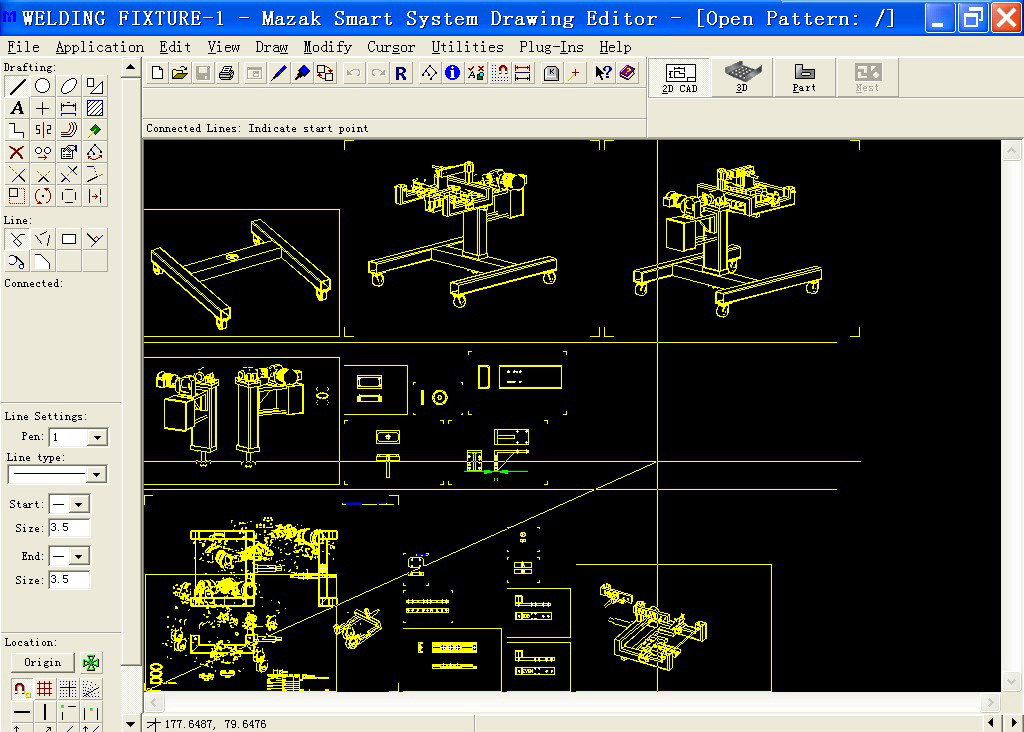Select the Rotate tool with red circular arrows
The image size is (1024, 732).
(42, 196)
